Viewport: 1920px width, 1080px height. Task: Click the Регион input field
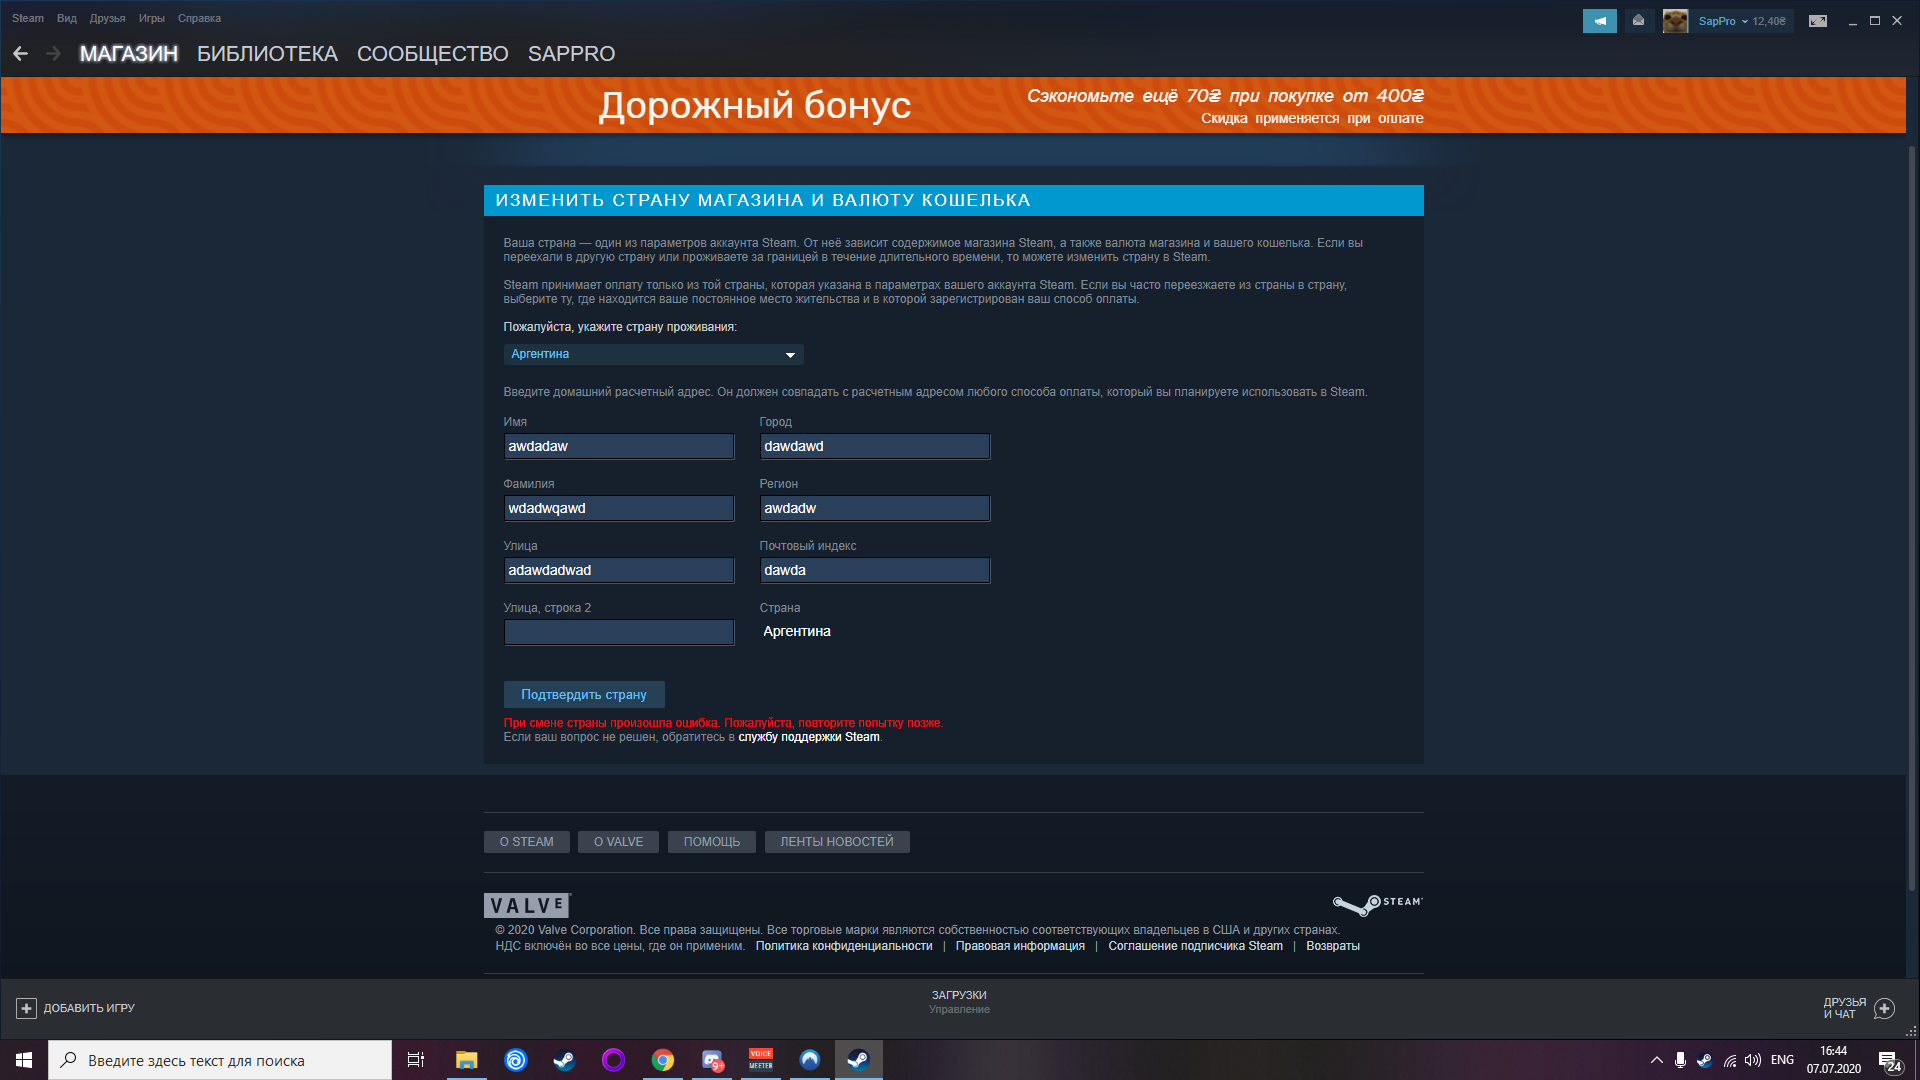pyautogui.click(x=875, y=508)
